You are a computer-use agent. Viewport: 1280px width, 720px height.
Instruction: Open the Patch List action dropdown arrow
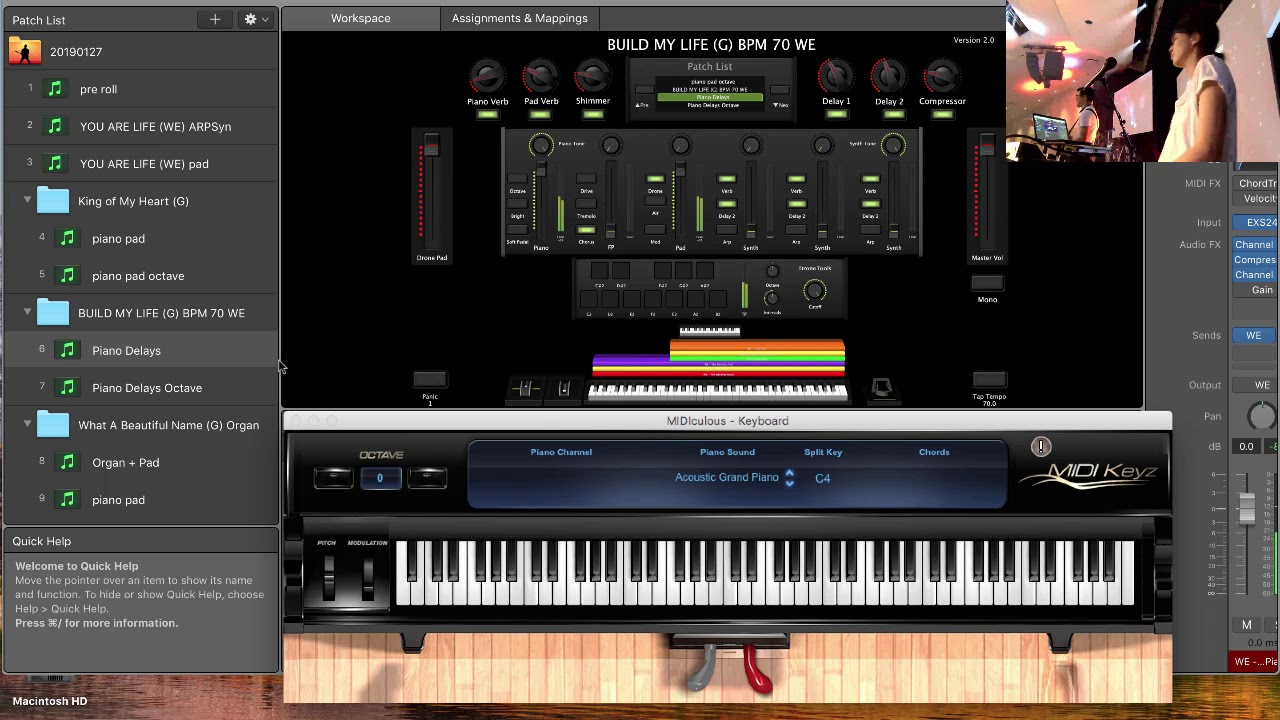265,19
